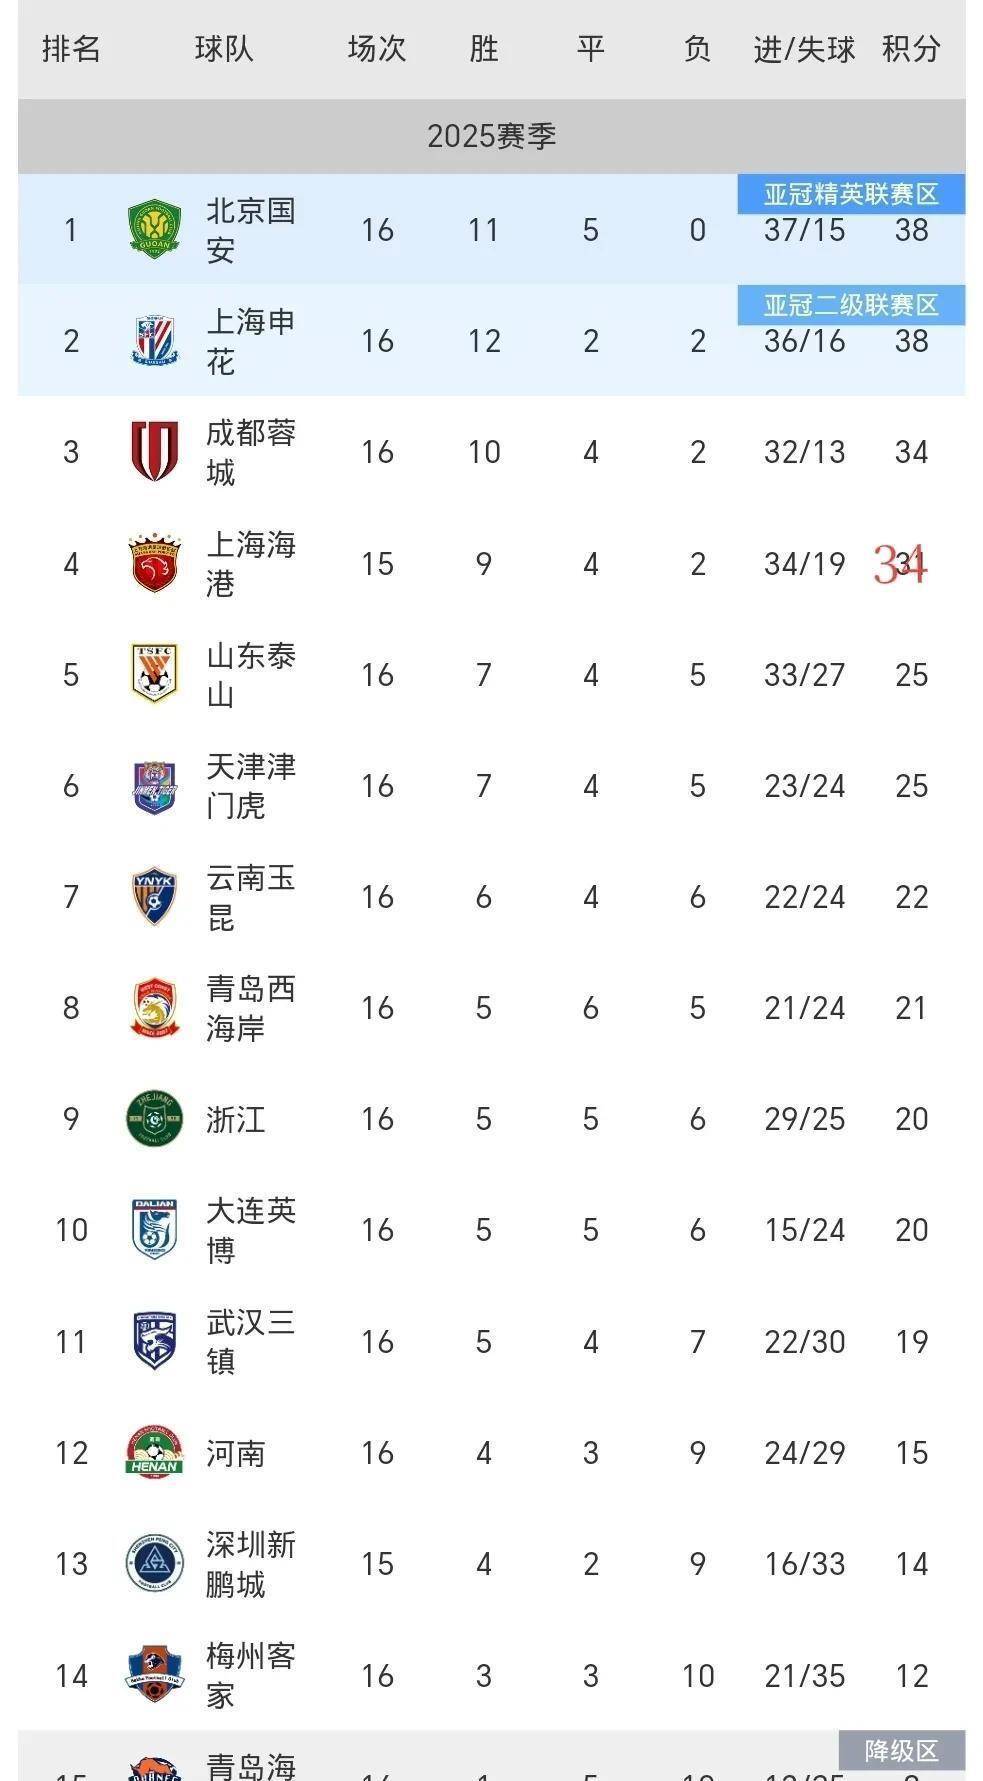This screenshot has width=983, height=1781.
Task: Tap the Shanghai Port team badge
Action: coord(154,563)
